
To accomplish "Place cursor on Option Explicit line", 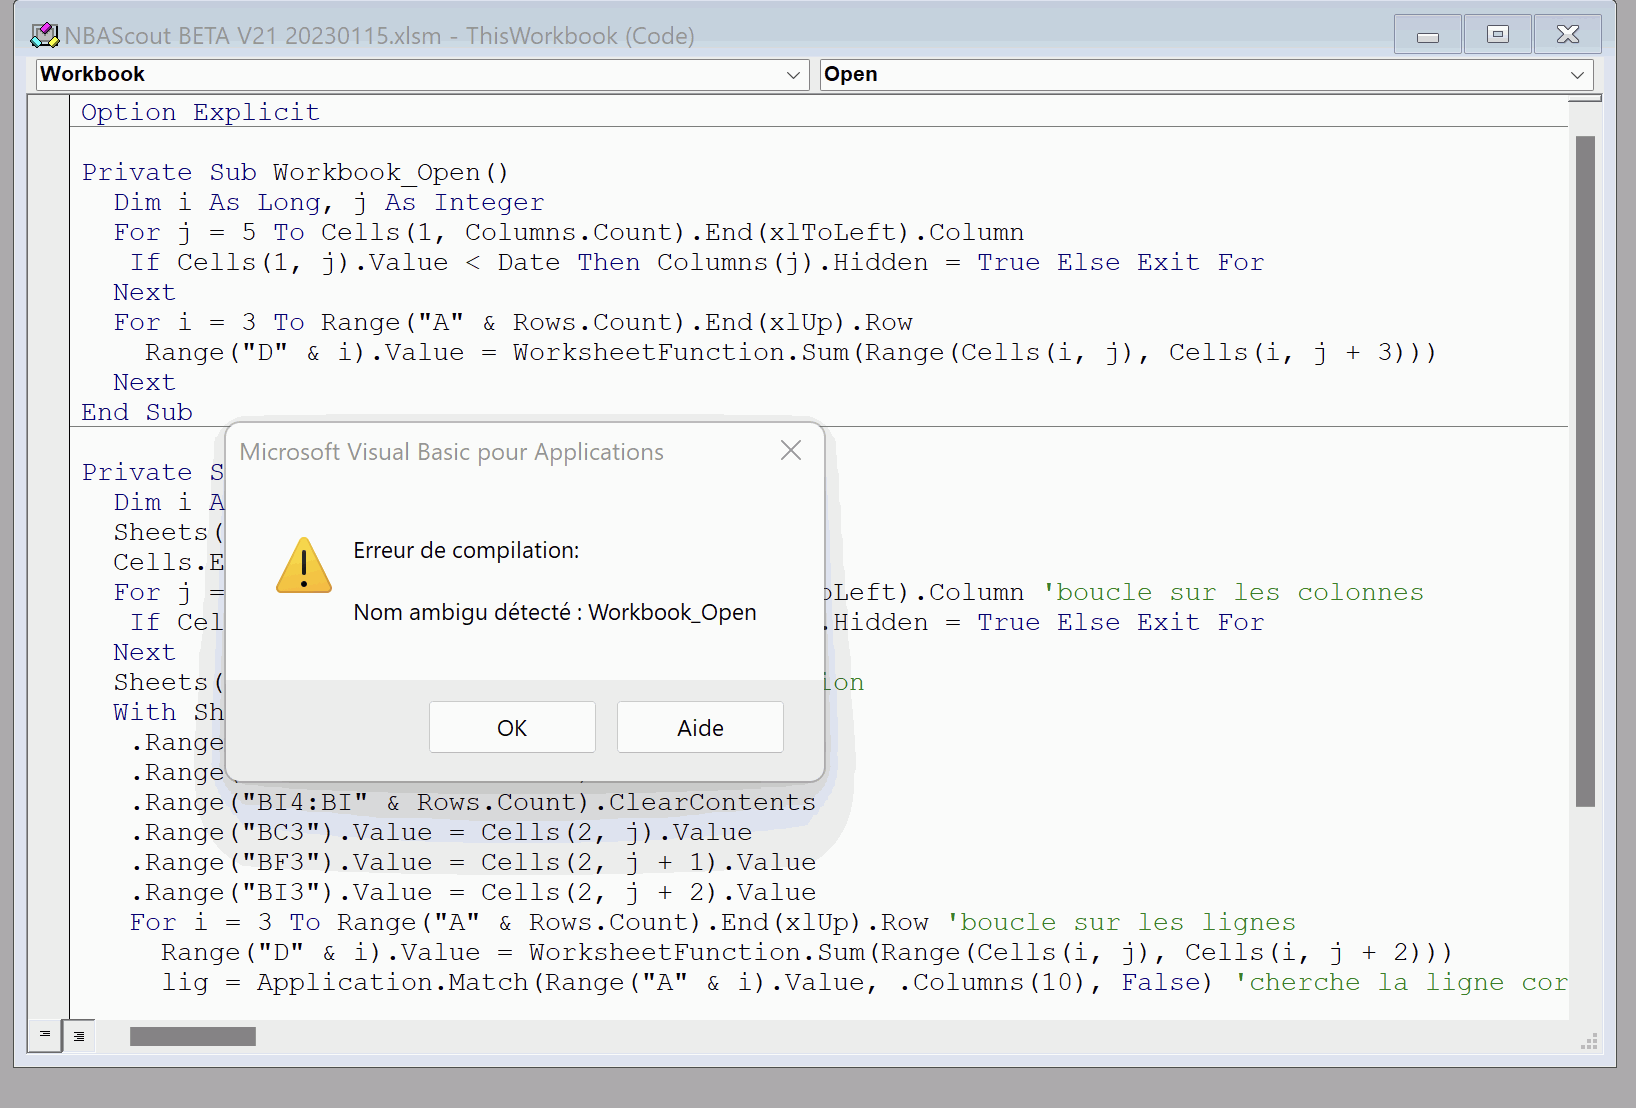I will pos(200,112).
